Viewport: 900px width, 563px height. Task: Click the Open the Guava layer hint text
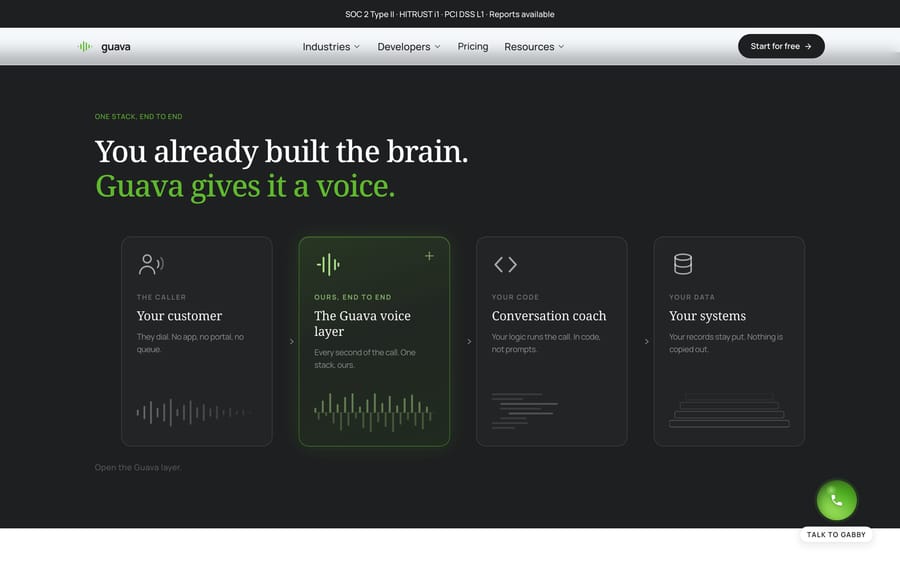pos(138,468)
